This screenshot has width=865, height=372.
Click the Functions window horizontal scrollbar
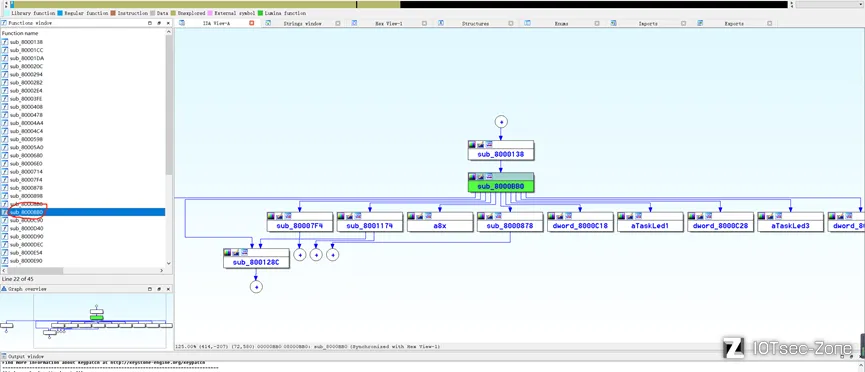pos(84,270)
